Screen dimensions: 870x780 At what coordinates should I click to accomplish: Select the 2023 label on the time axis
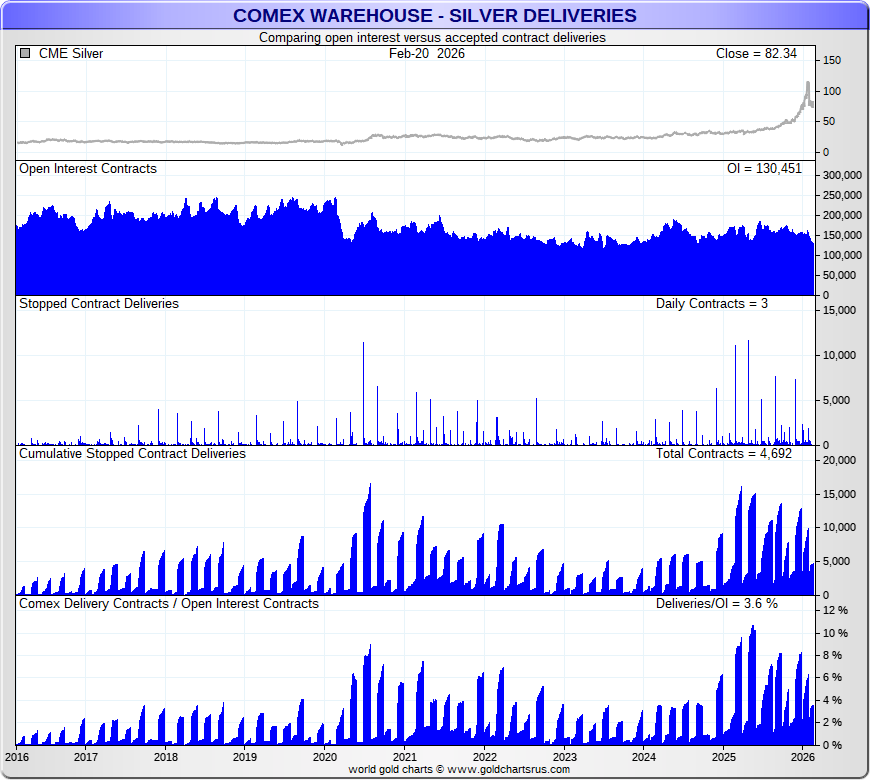click(x=565, y=757)
